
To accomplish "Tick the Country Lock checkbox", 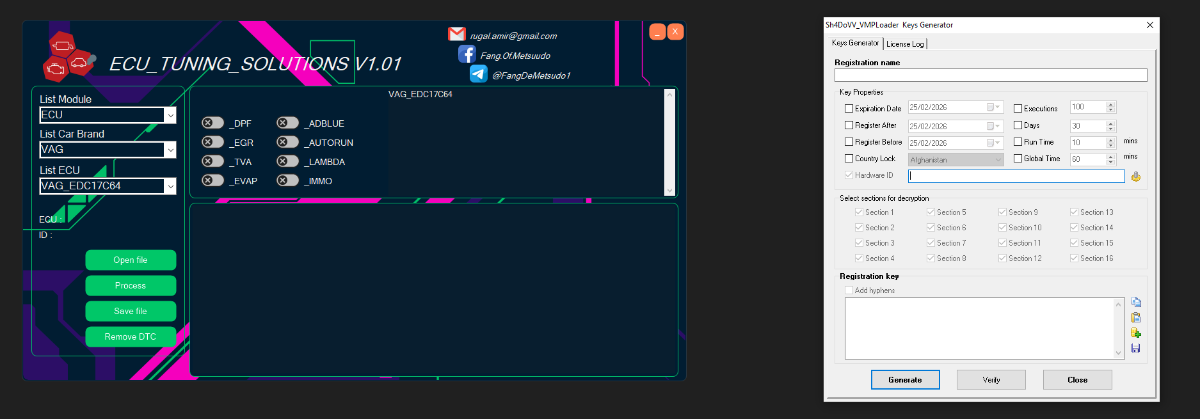I will [x=850, y=159].
